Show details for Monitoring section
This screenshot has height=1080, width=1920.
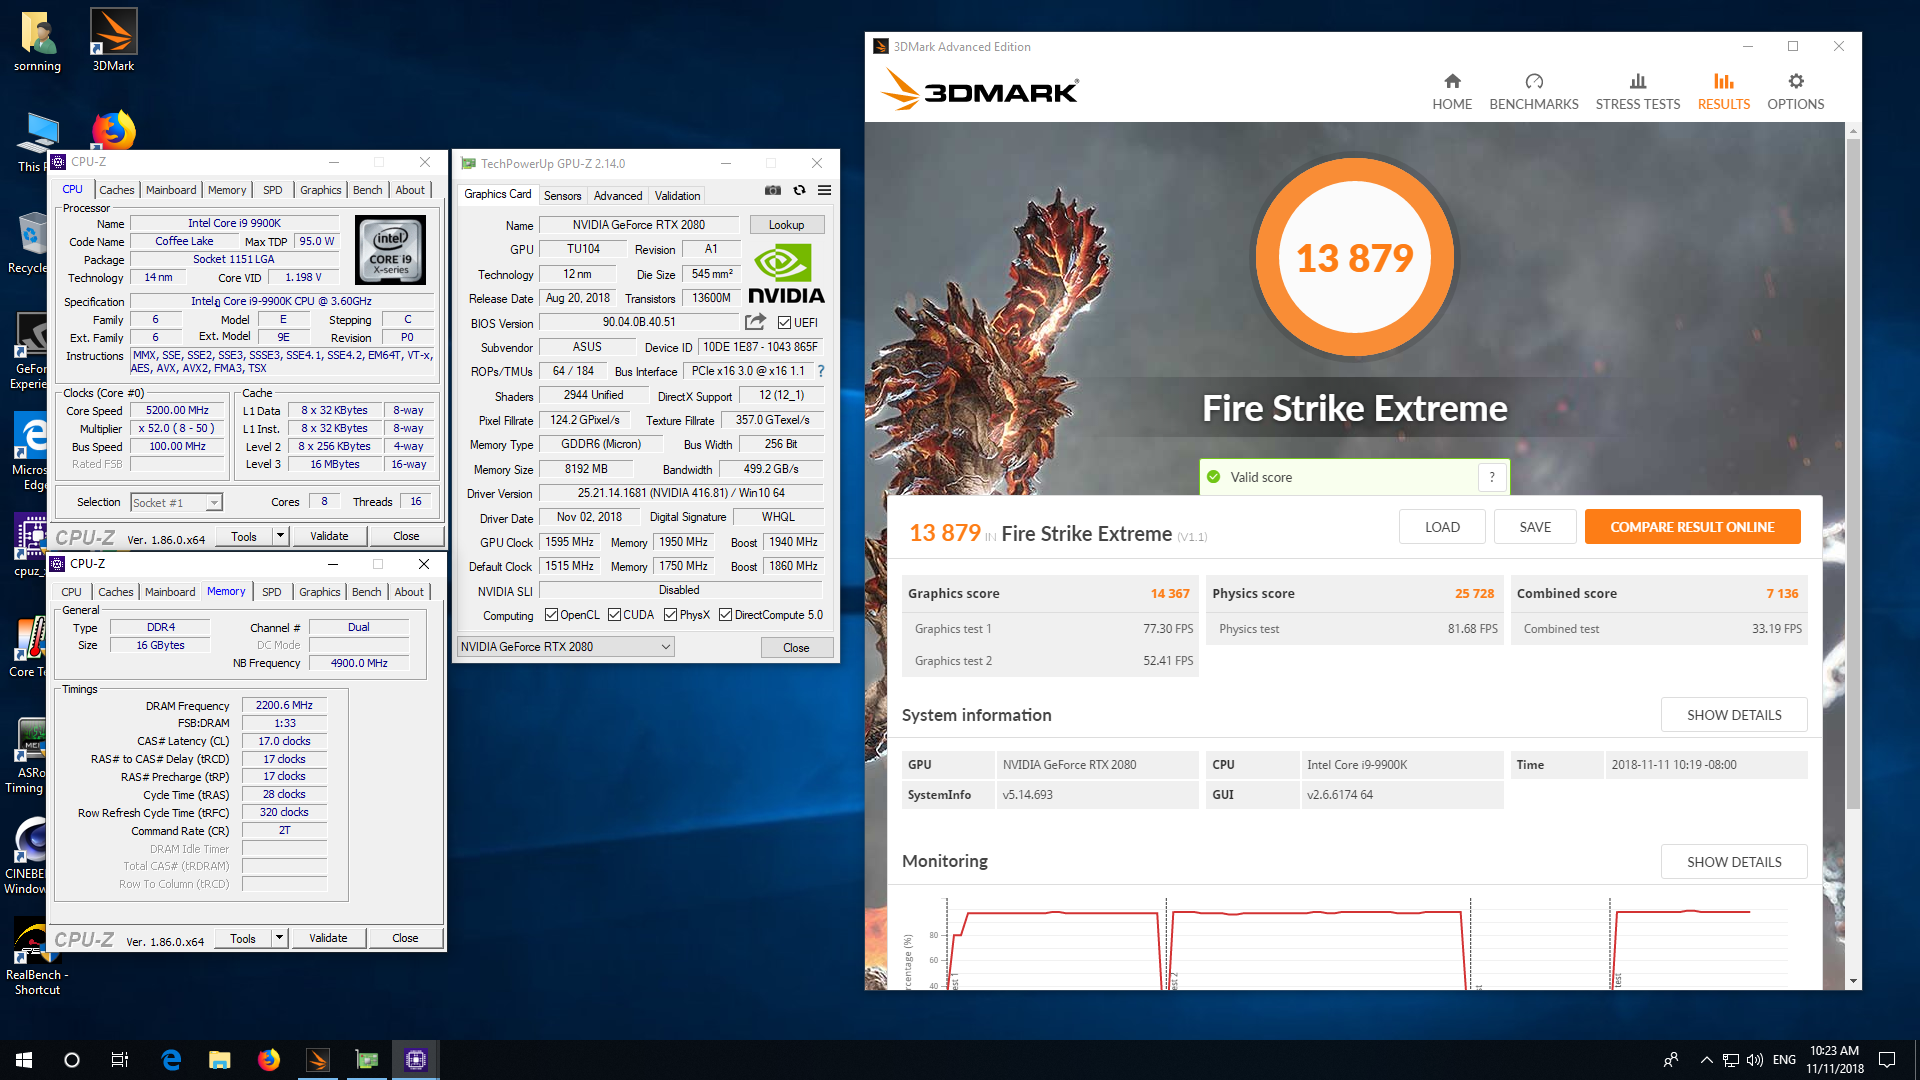tap(1734, 862)
